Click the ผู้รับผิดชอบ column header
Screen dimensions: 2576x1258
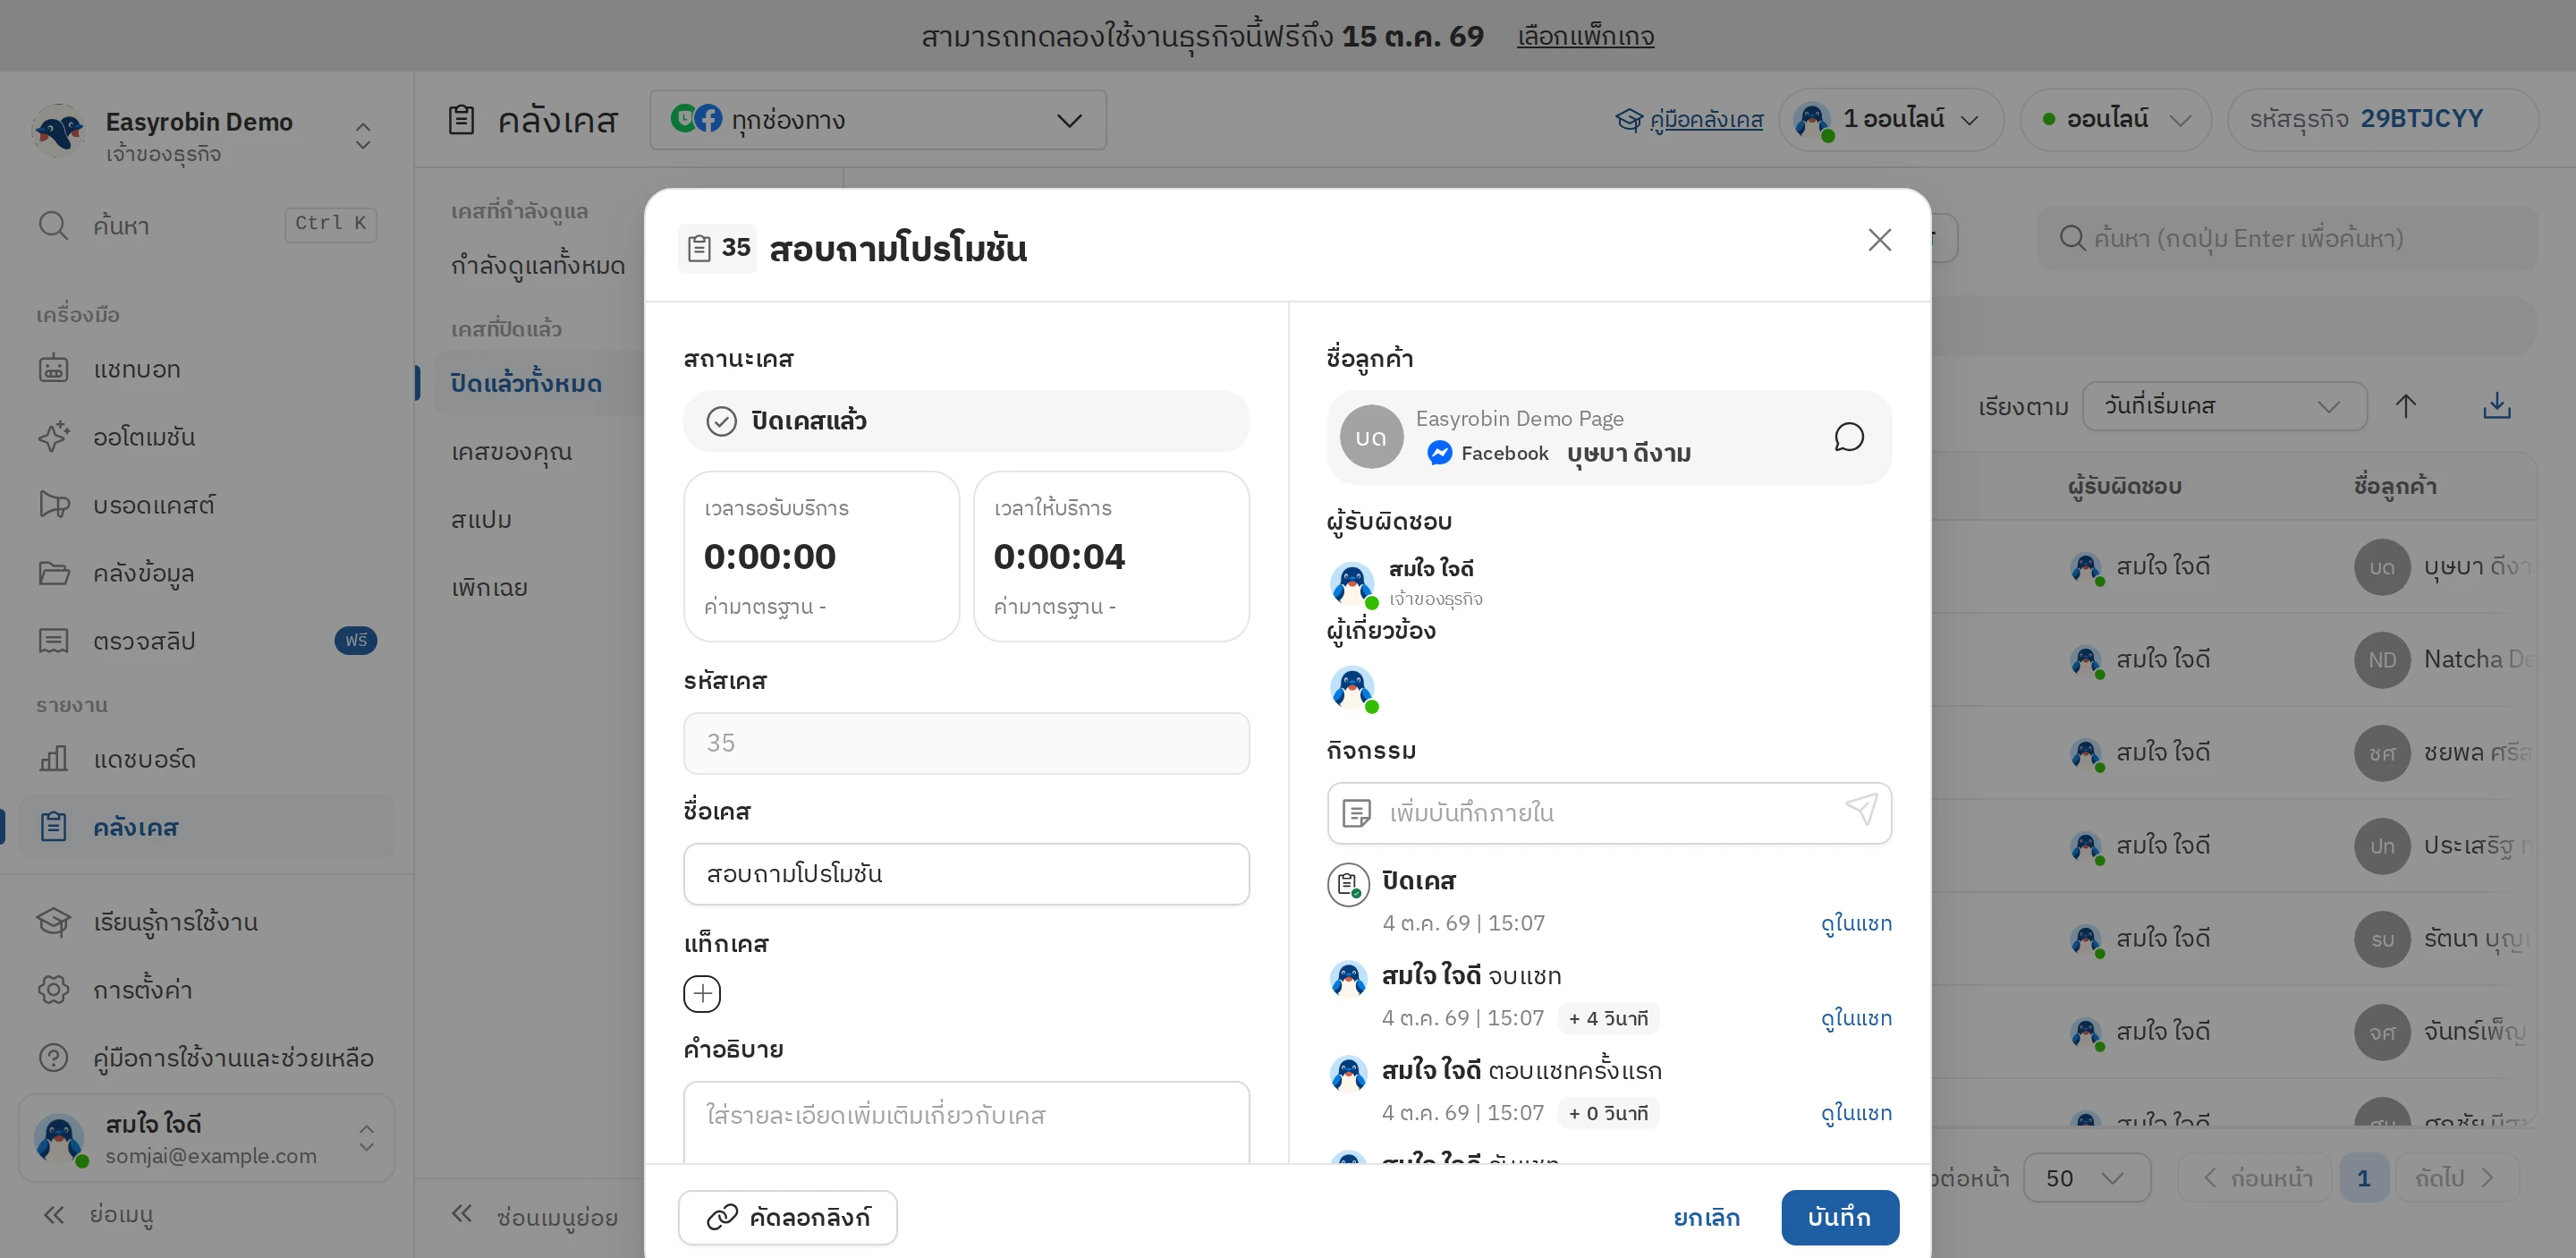coord(2124,486)
